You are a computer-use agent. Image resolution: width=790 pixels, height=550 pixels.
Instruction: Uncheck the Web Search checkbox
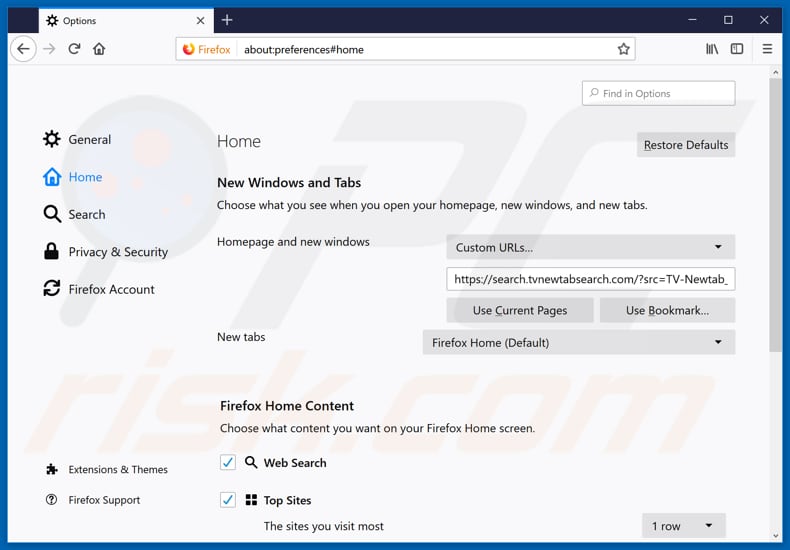[x=228, y=462]
